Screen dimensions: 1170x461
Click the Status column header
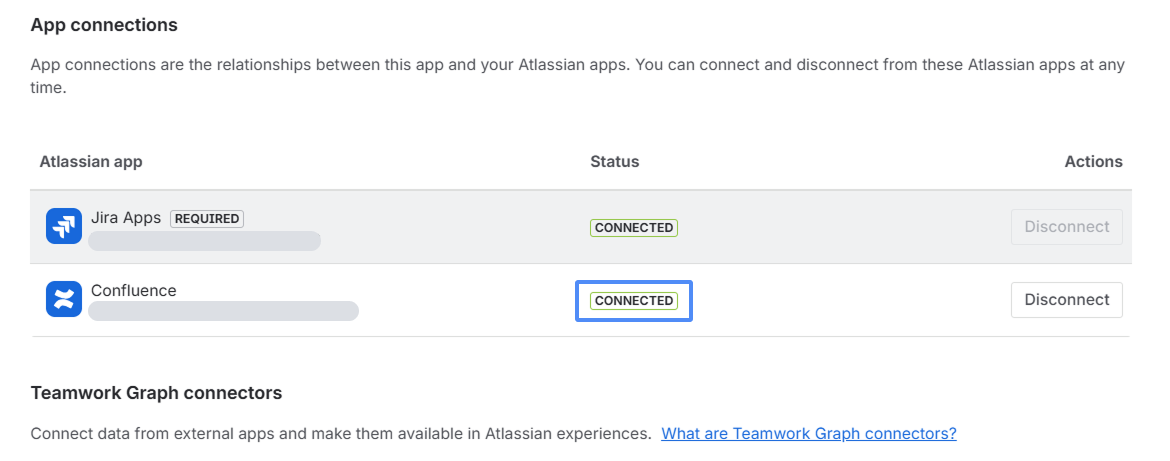click(614, 162)
